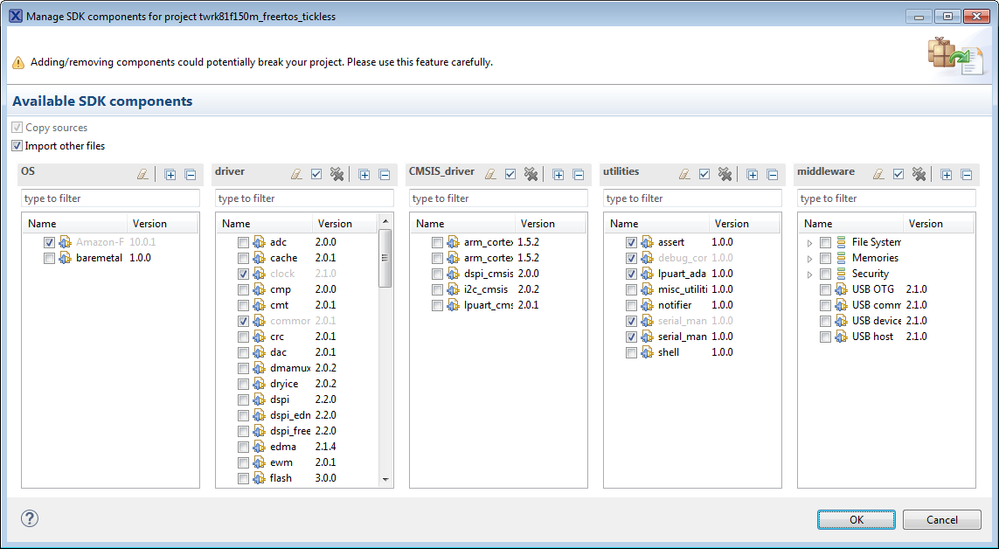Enable the USB host middleware checkbox
The image size is (999, 549).
click(x=825, y=336)
